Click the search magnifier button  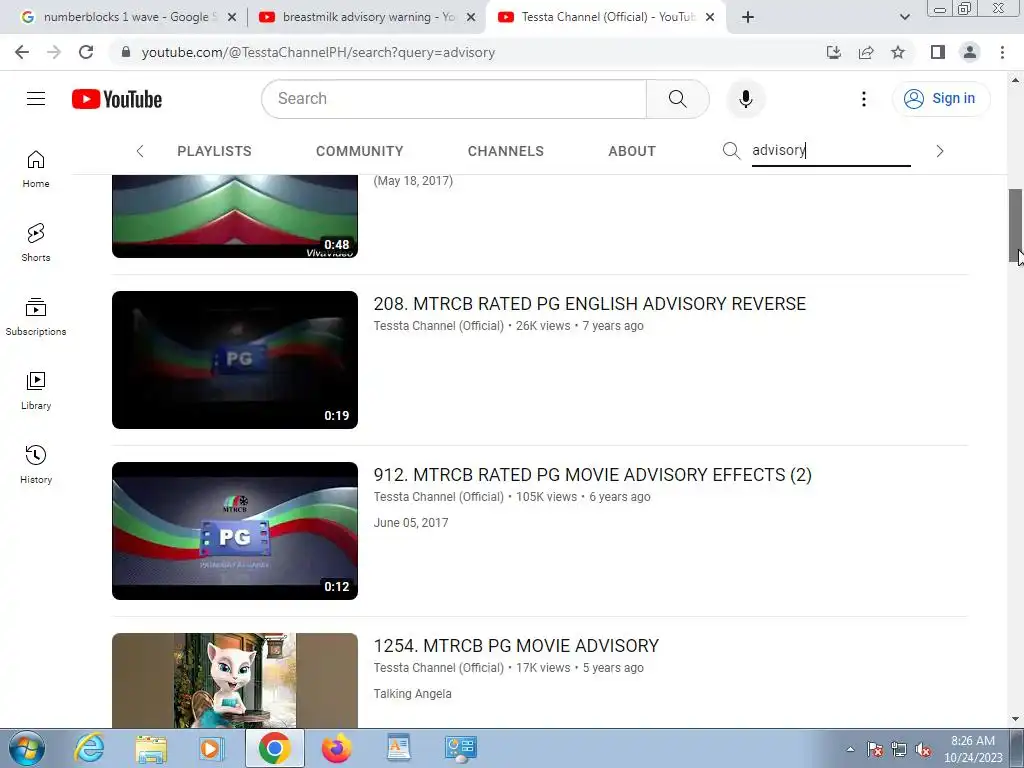[x=677, y=99]
